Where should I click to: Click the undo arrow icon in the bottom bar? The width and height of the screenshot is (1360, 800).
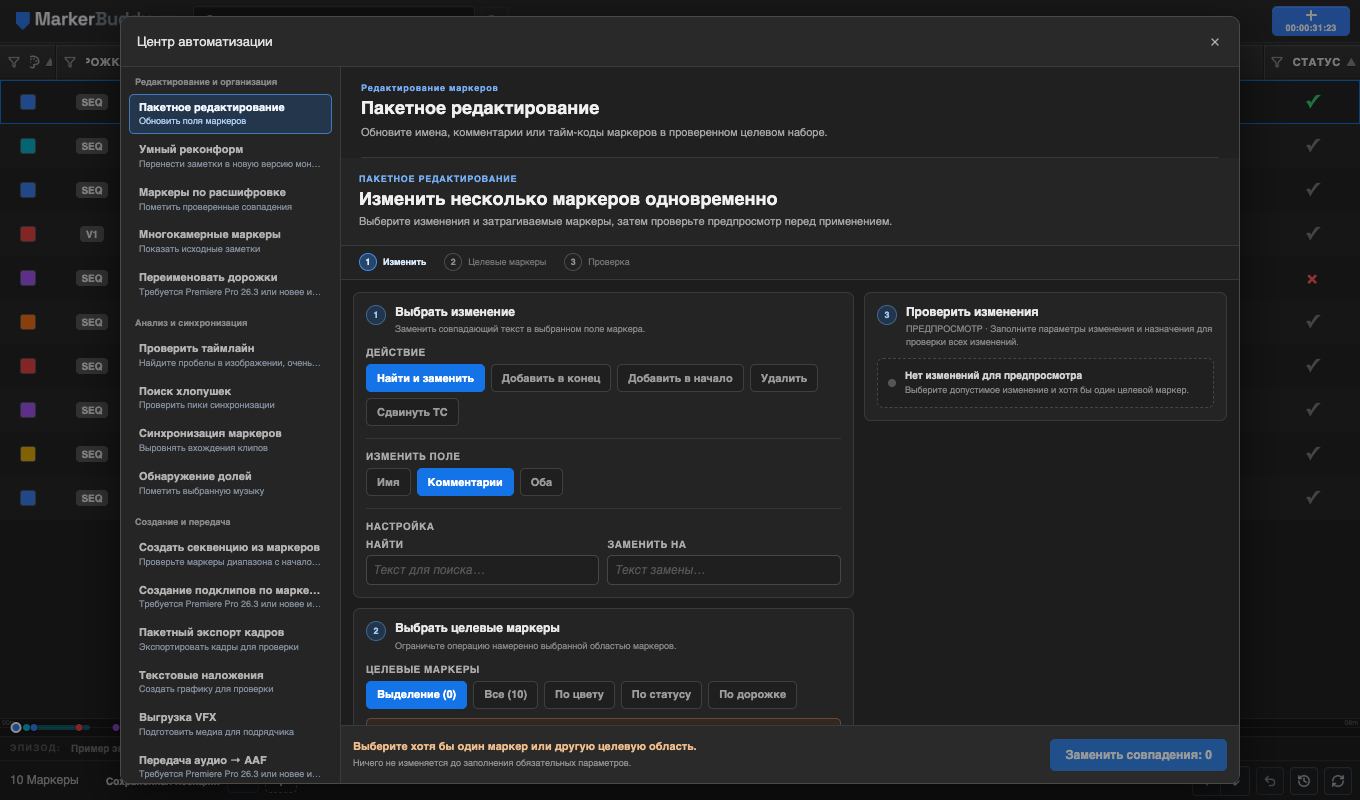point(1271,781)
